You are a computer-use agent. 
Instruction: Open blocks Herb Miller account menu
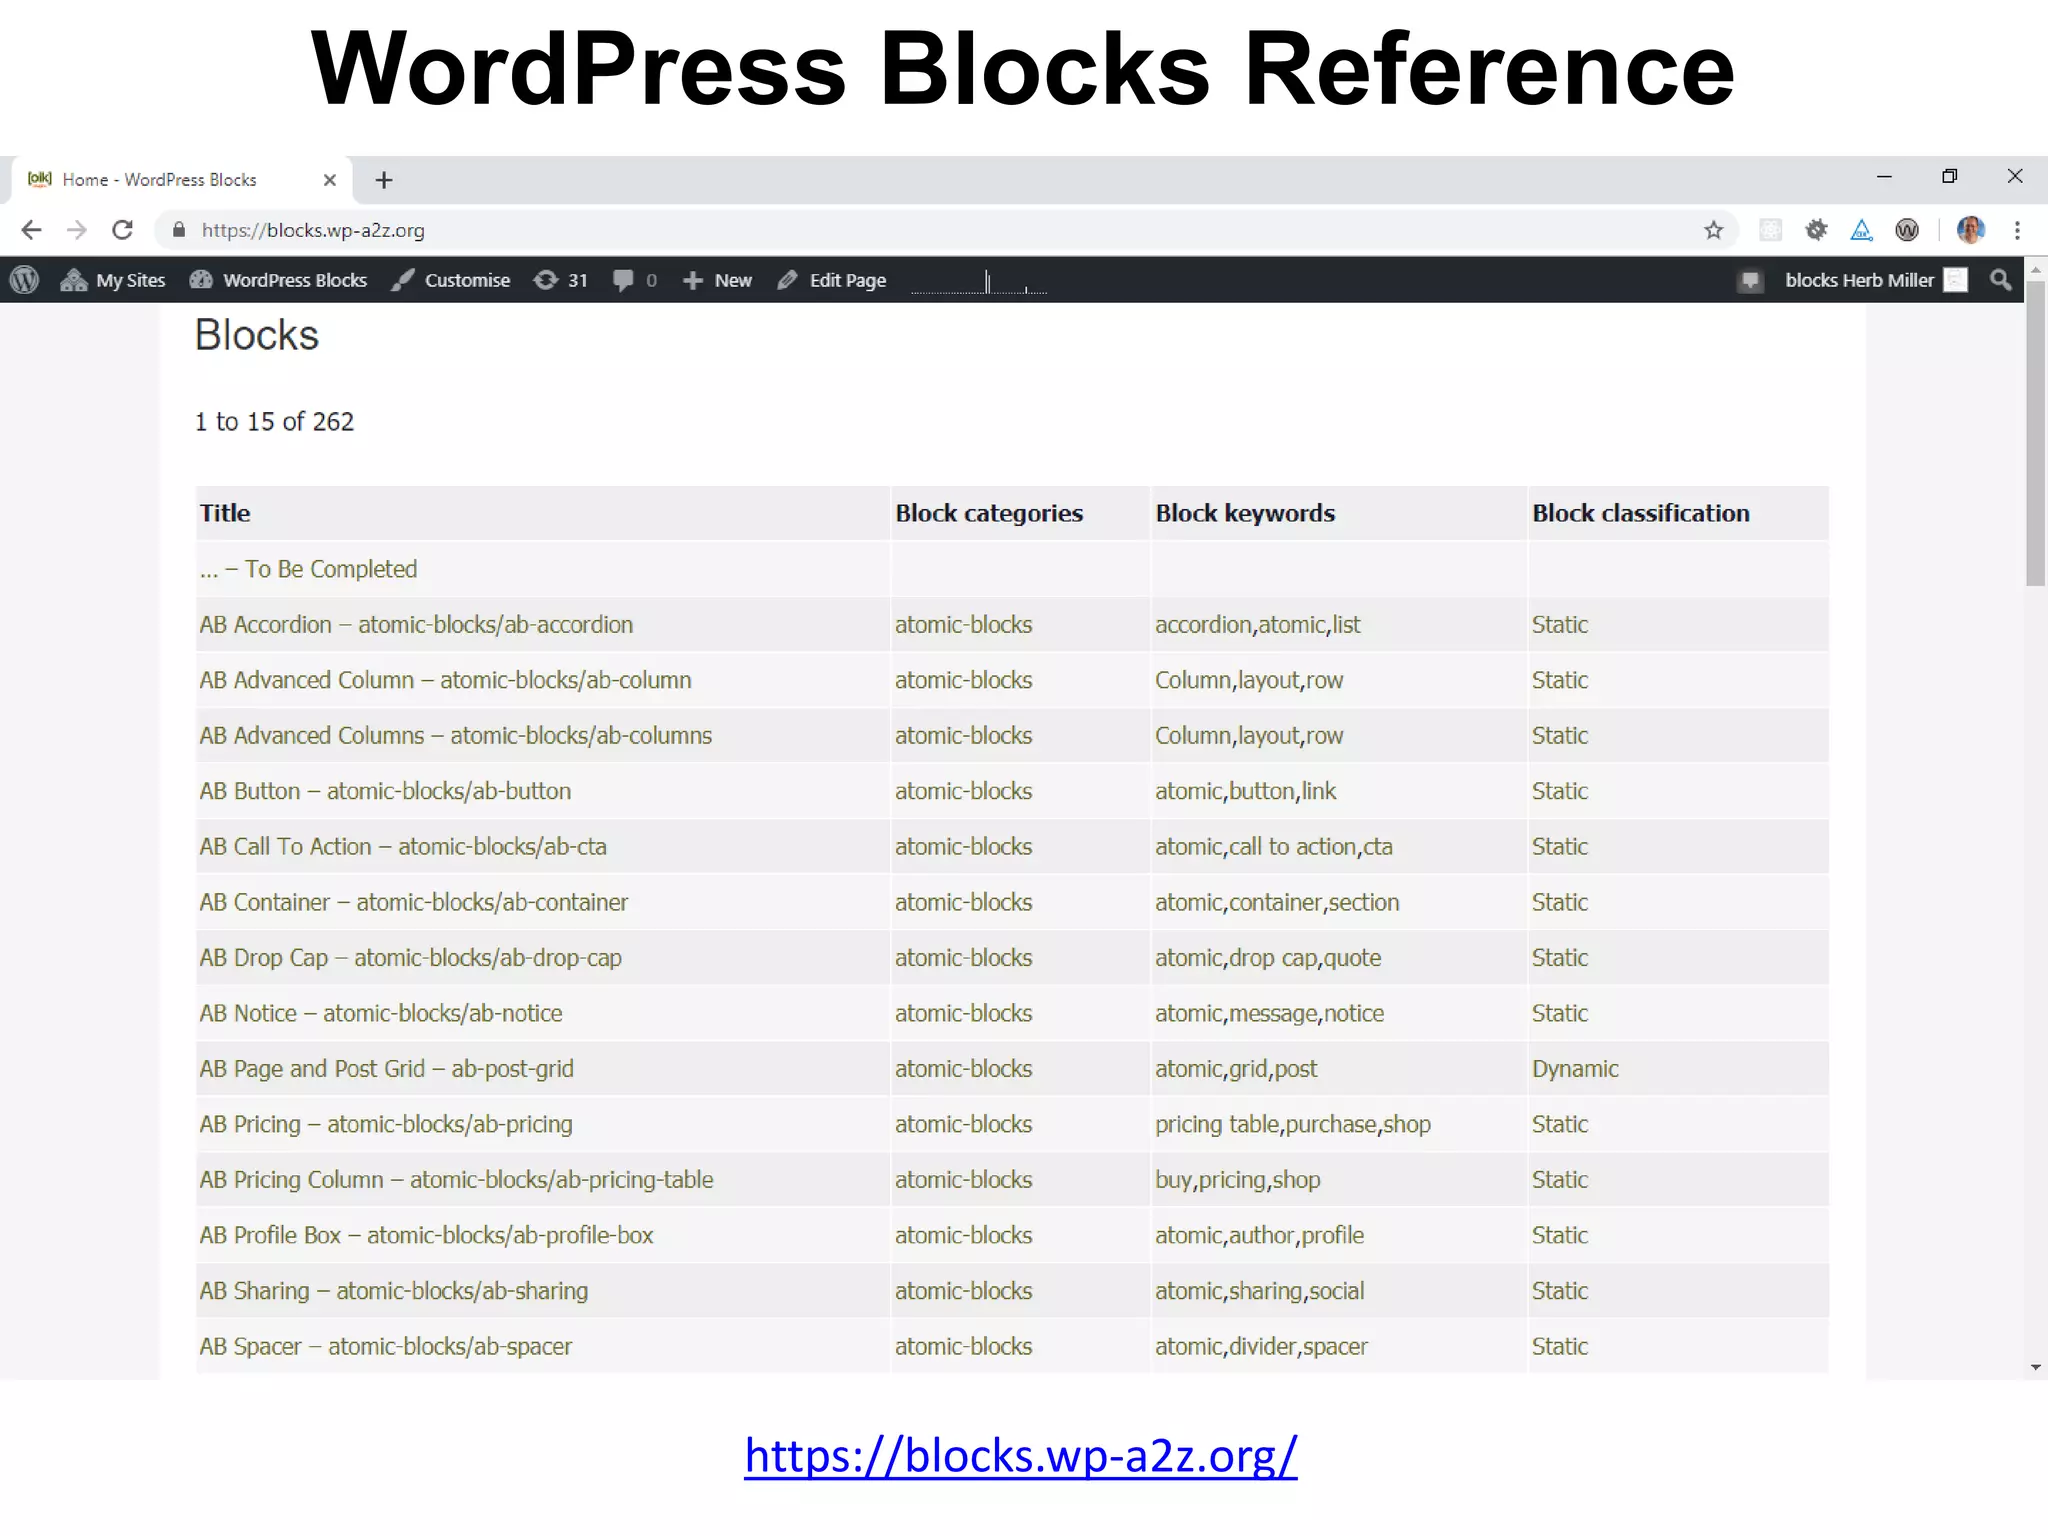coord(1876,280)
